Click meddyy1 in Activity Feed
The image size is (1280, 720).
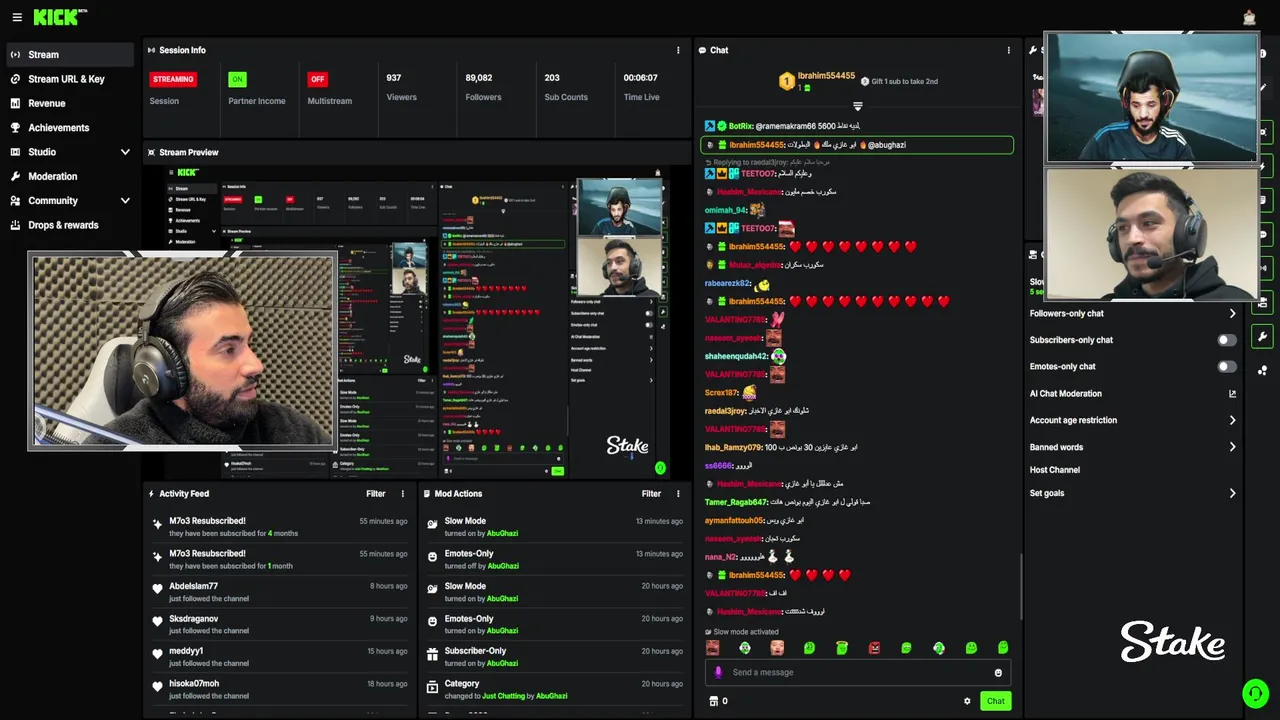[x=186, y=651]
